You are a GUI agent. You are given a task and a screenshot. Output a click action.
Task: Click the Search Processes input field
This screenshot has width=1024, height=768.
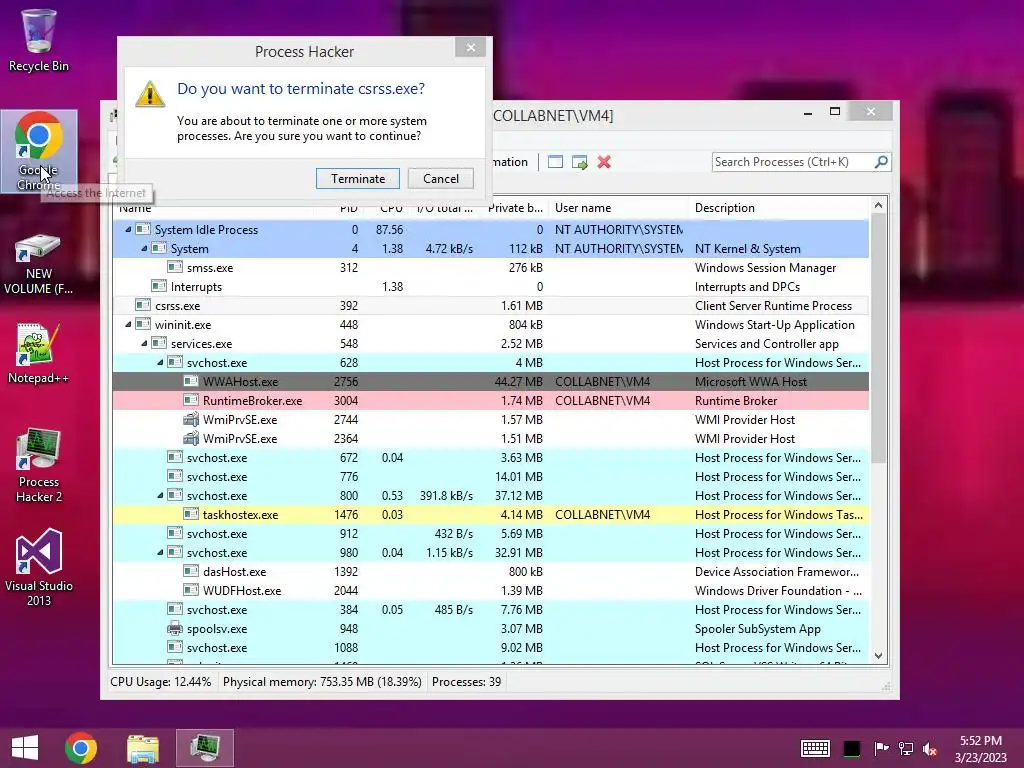coord(793,162)
